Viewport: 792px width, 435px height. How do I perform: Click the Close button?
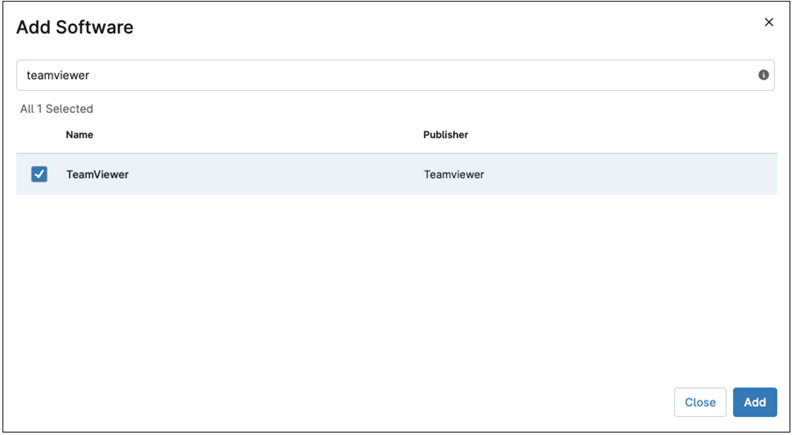[x=700, y=402]
